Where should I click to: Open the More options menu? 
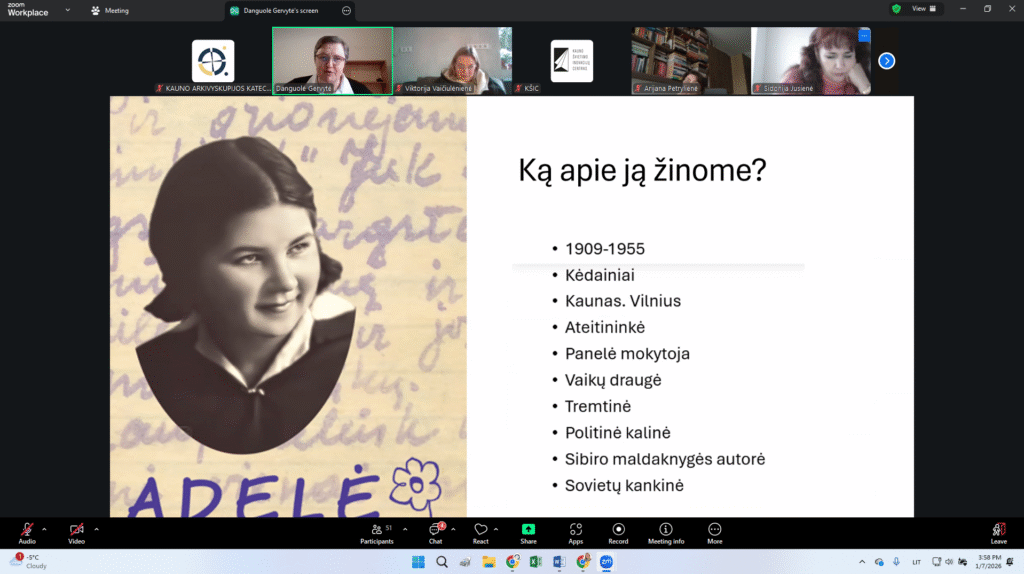pyautogui.click(x=714, y=531)
